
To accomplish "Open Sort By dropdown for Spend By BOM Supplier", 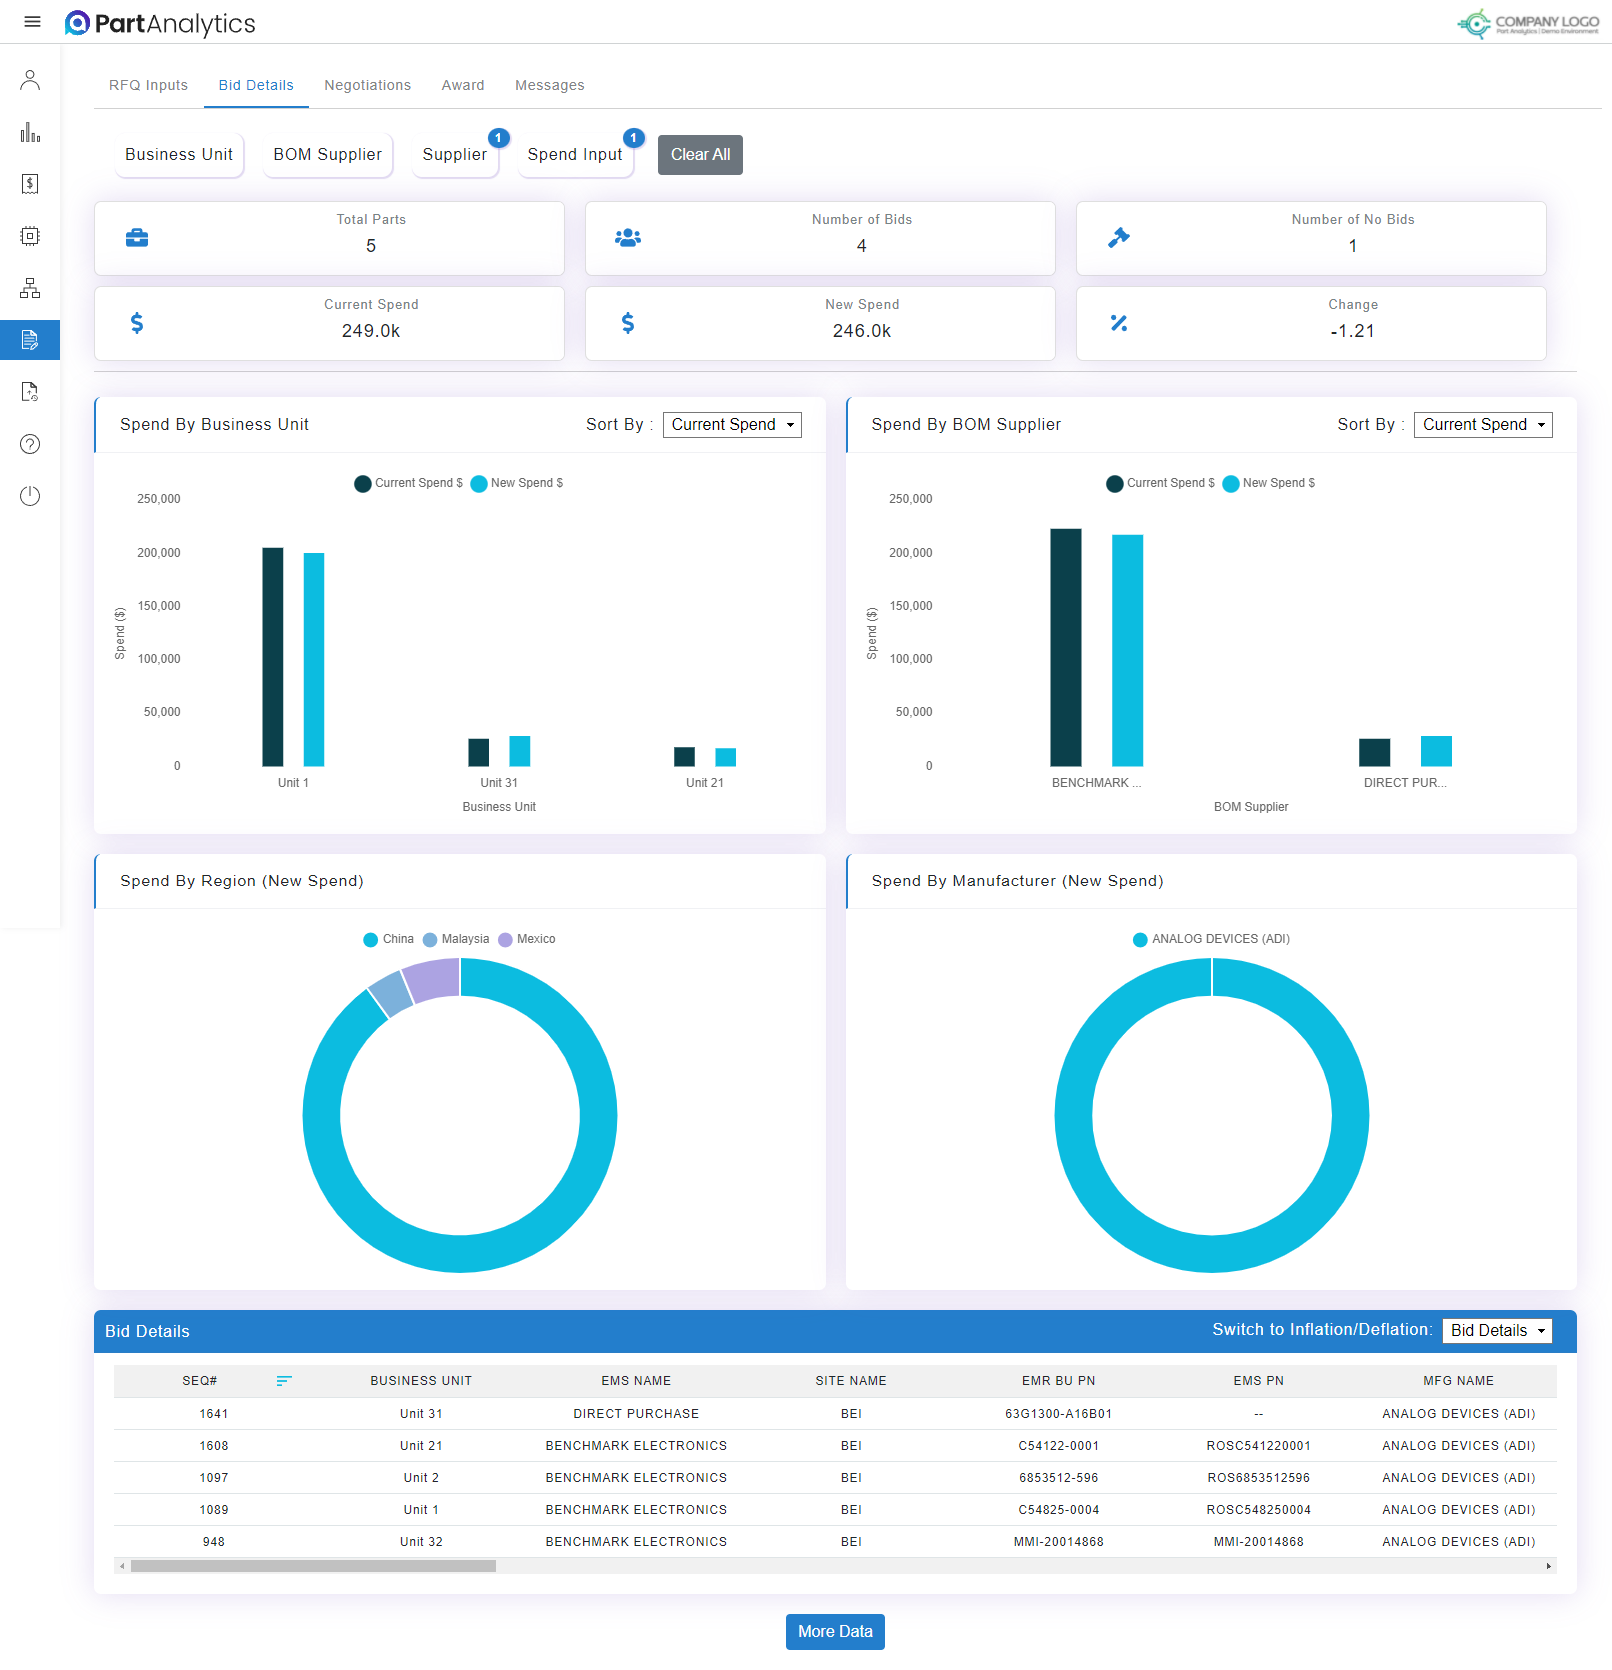I will click(x=1483, y=425).
